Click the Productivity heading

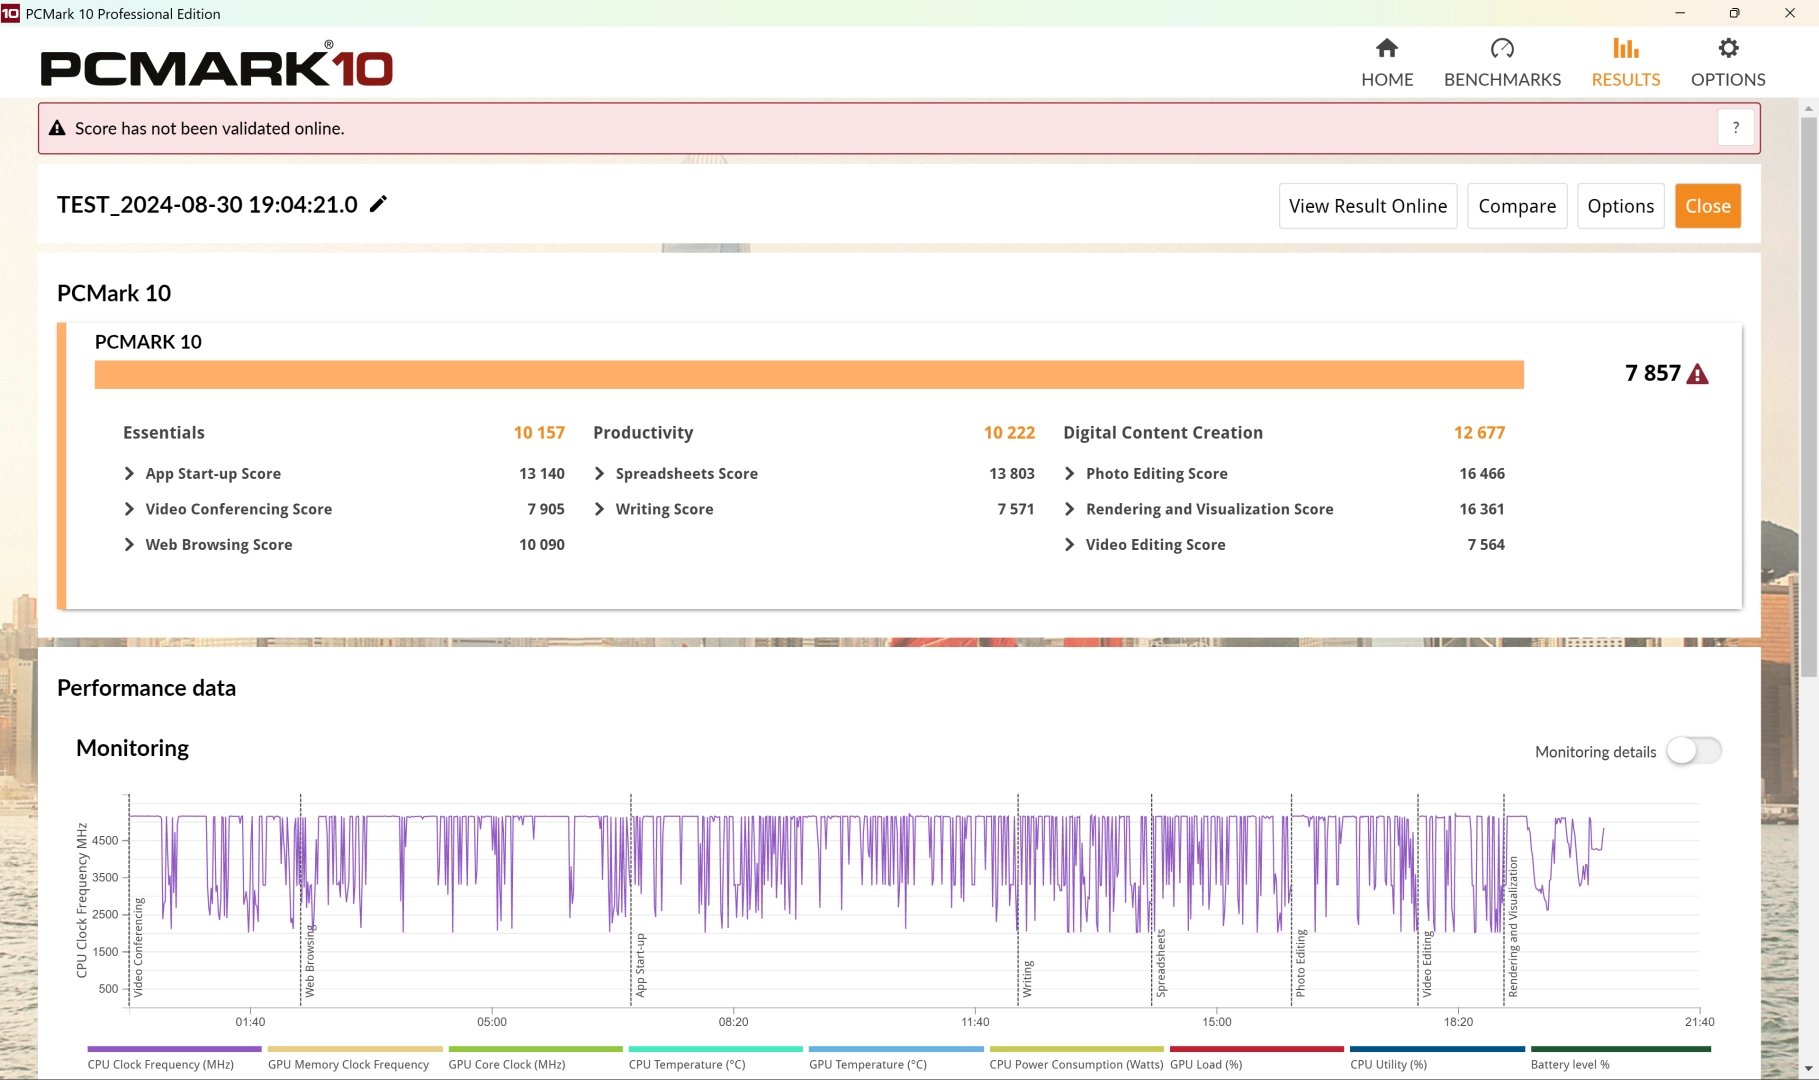click(643, 433)
